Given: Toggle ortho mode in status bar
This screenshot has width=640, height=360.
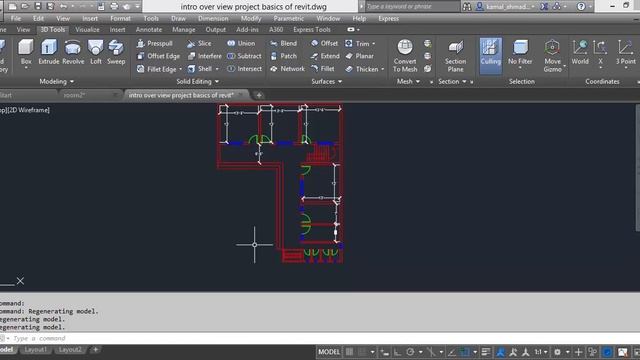Looking at the screenshot, I should [x=397, y=352].
